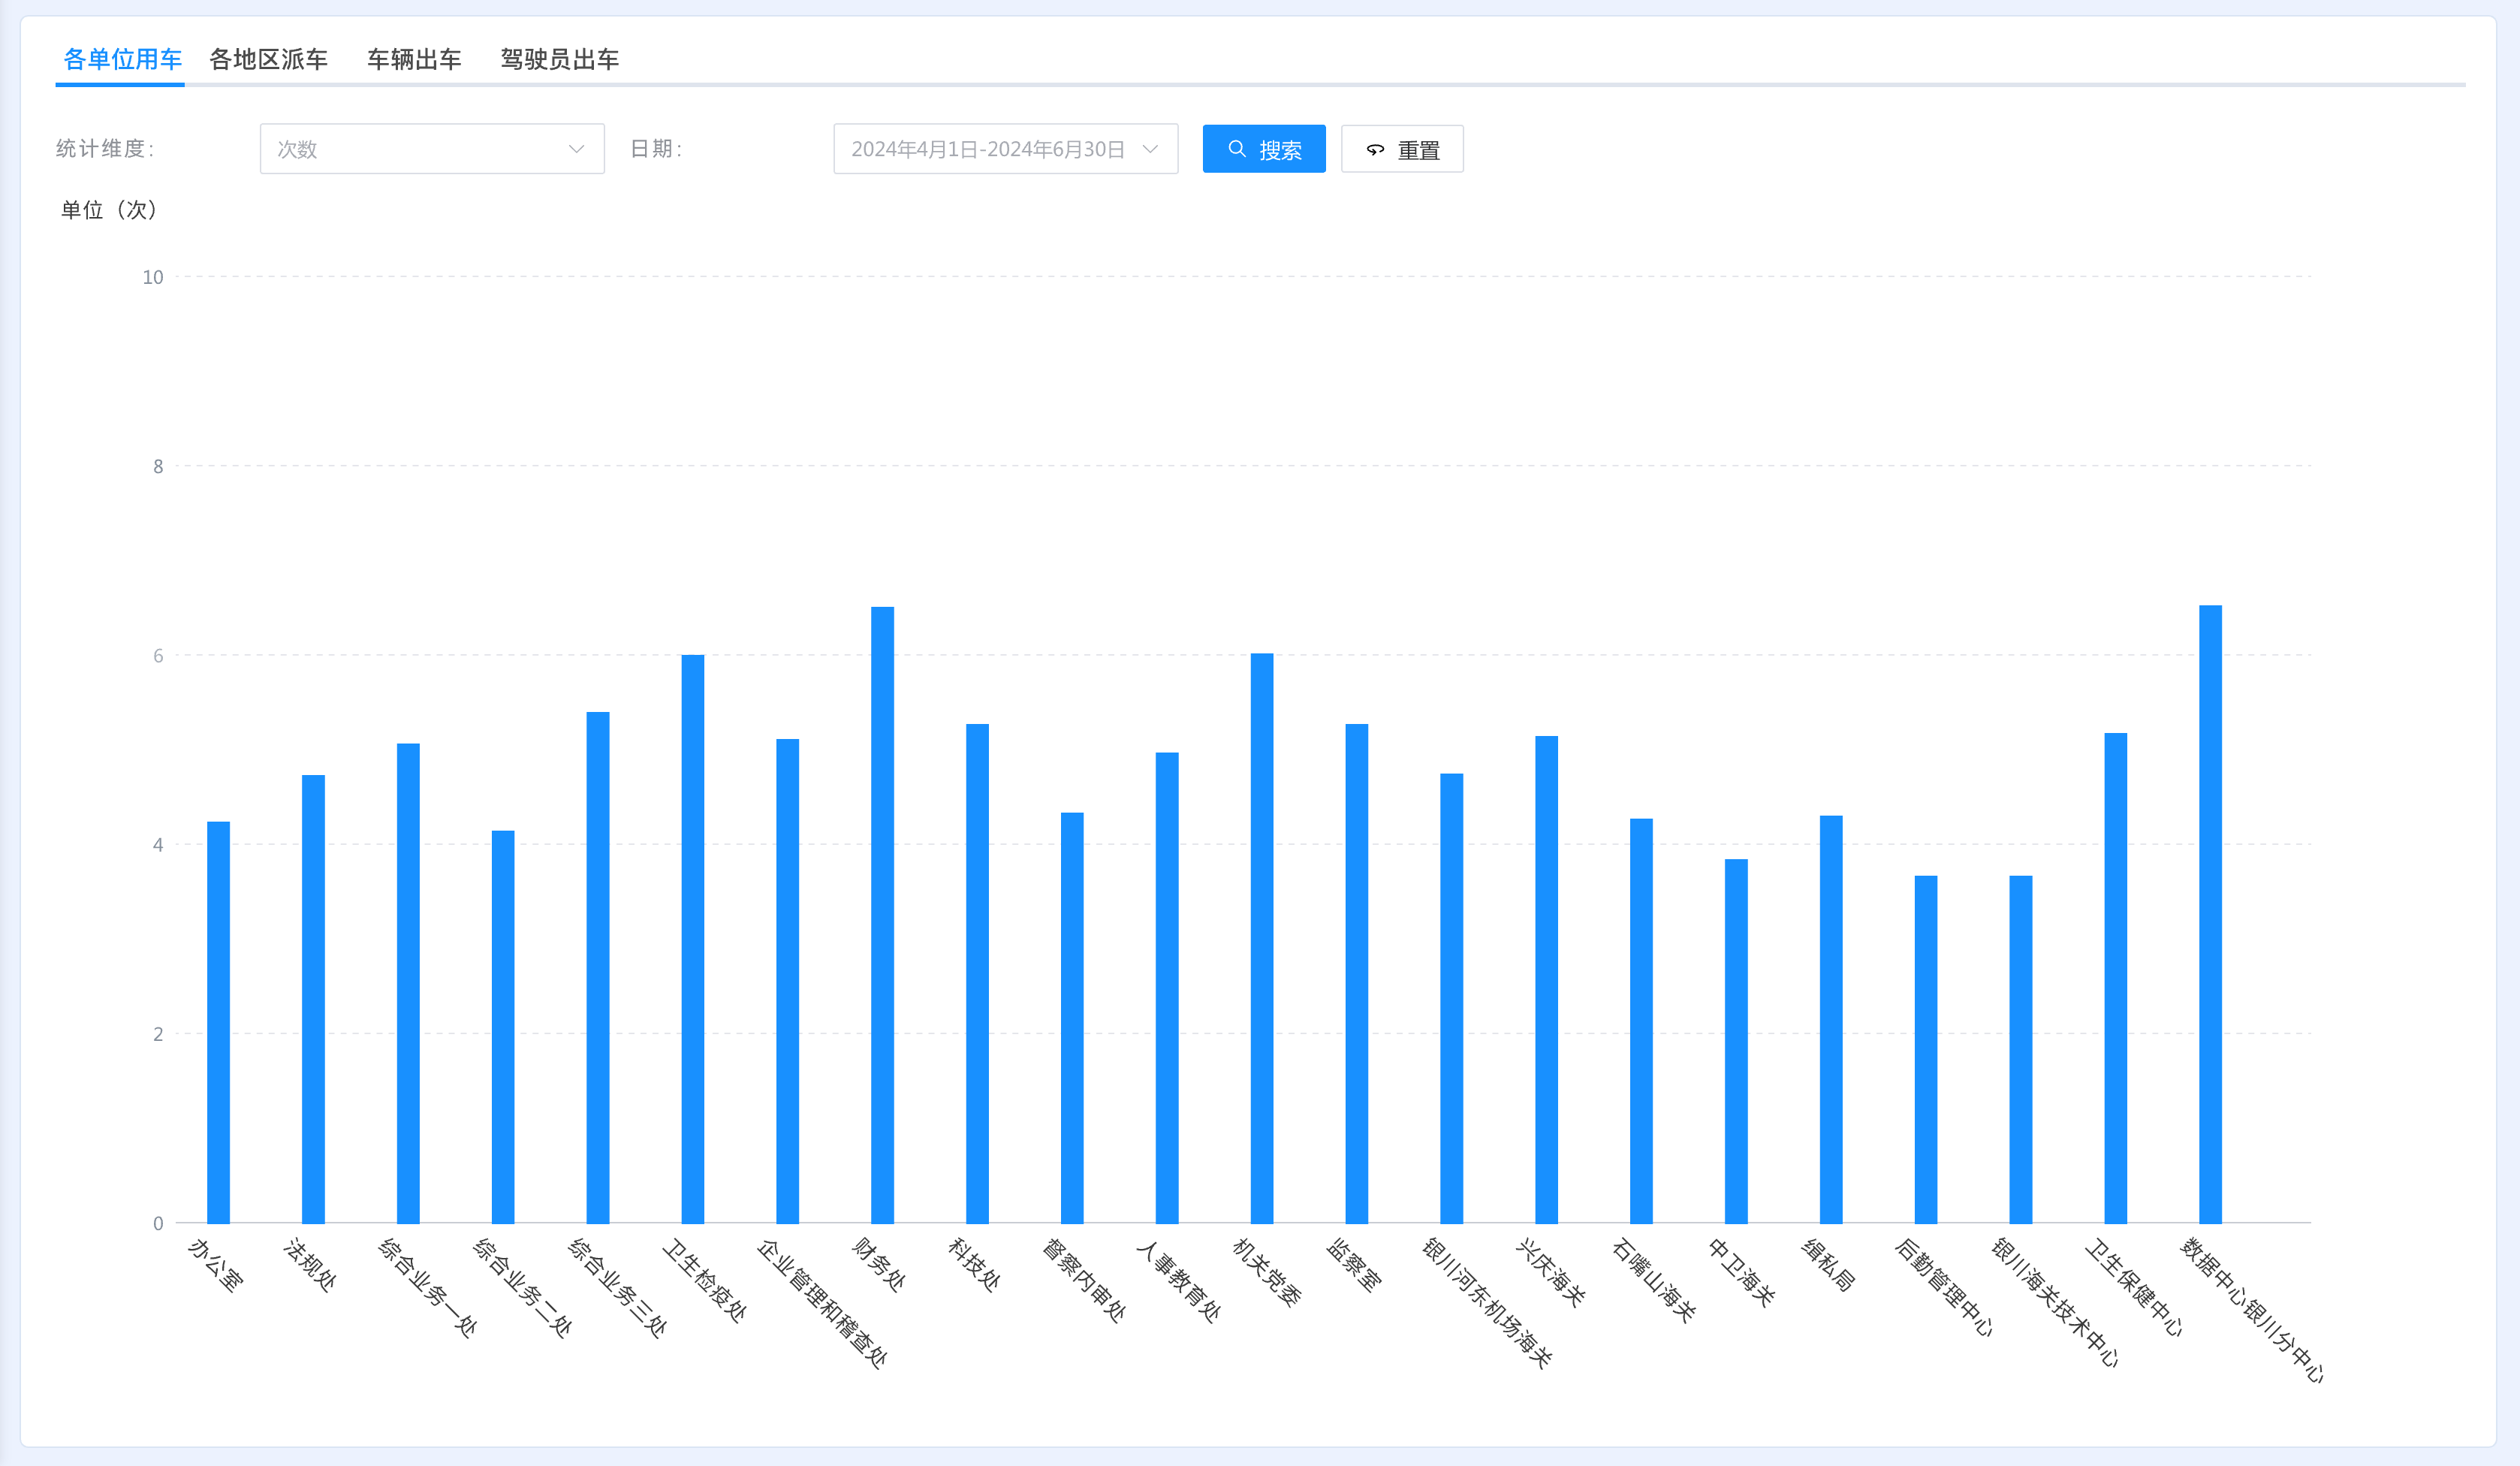Select the 驾驶员出车 tab
This screenshot has width=2520, height=1466.
(559, 60)
